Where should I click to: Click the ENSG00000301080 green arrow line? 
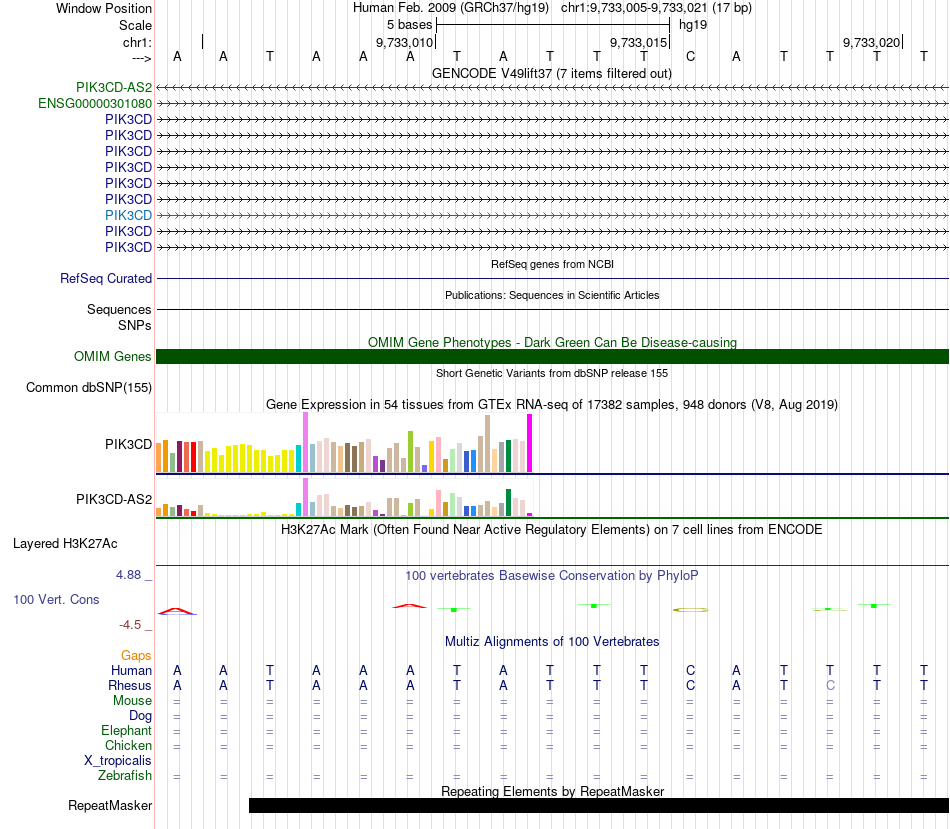pos(552,104)
